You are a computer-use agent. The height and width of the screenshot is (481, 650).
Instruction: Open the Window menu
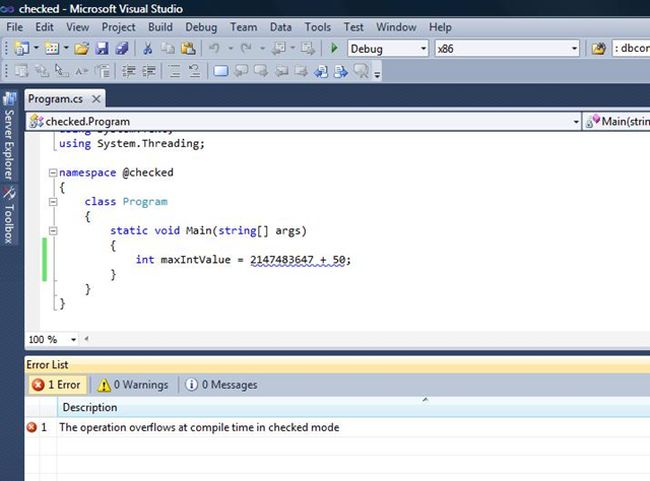pos(396,27)
